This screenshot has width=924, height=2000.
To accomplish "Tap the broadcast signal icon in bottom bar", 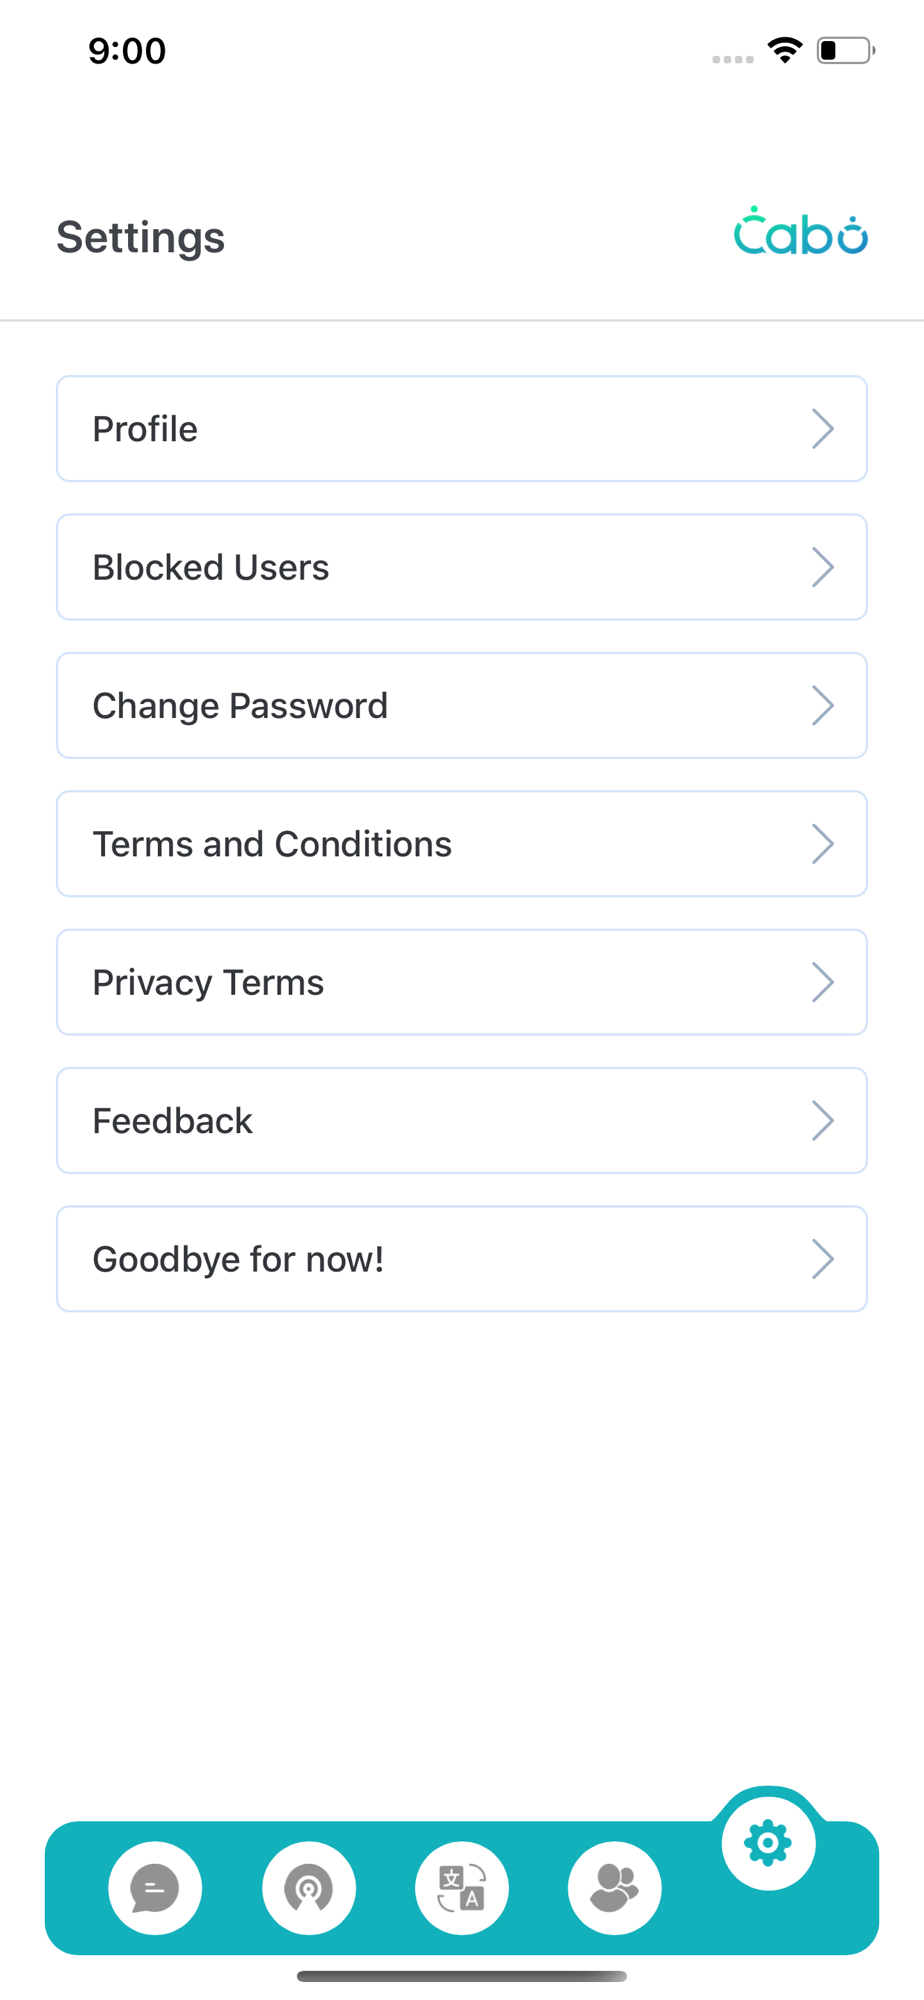I will [309, 1888].
